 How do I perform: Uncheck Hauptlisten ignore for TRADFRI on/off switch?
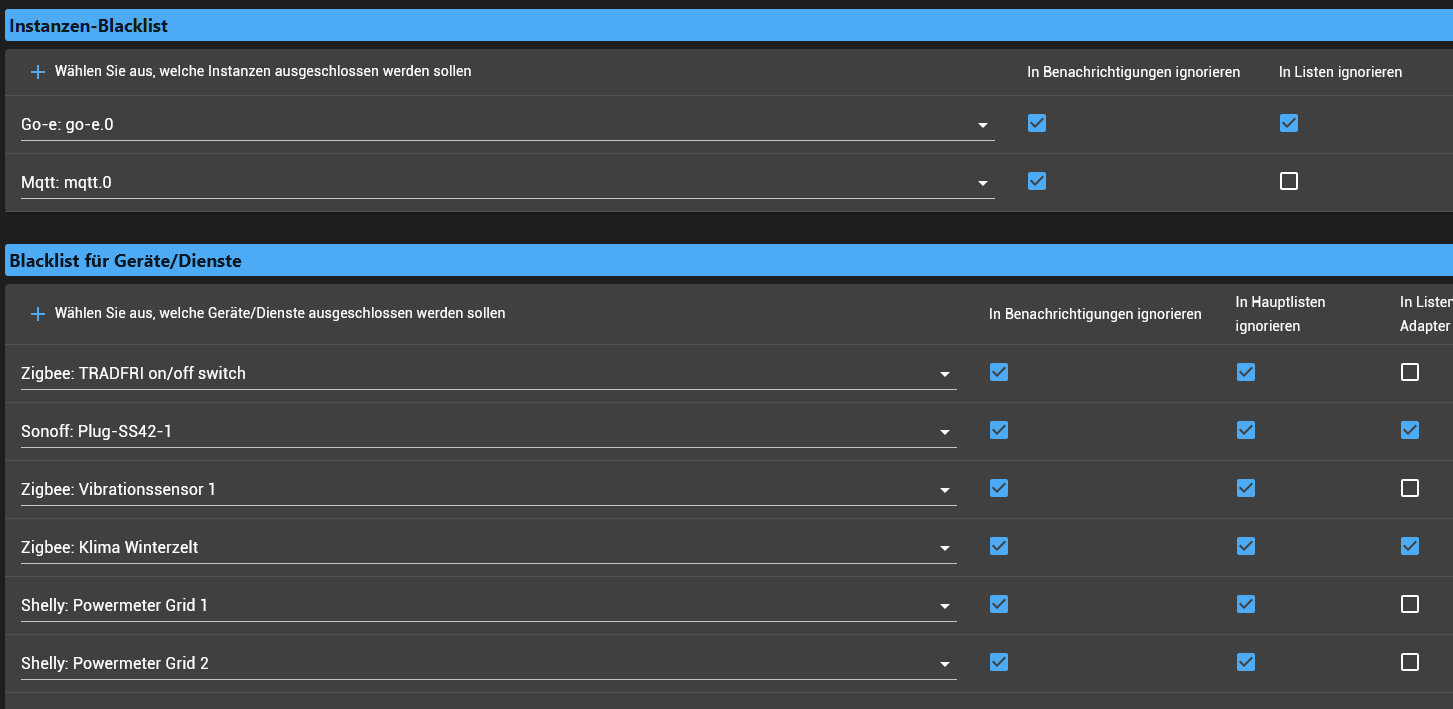tap(1246, 372)
